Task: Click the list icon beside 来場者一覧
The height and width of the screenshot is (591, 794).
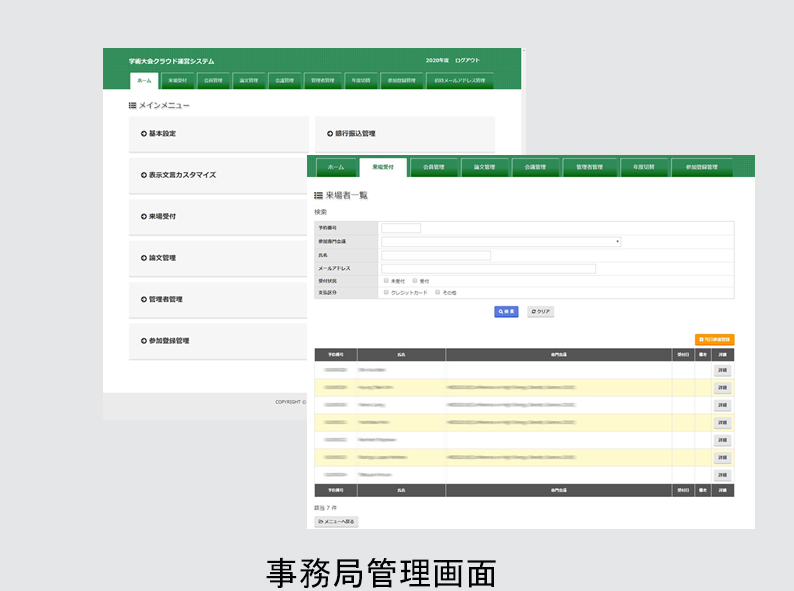Action: click(x=319, y=195)
